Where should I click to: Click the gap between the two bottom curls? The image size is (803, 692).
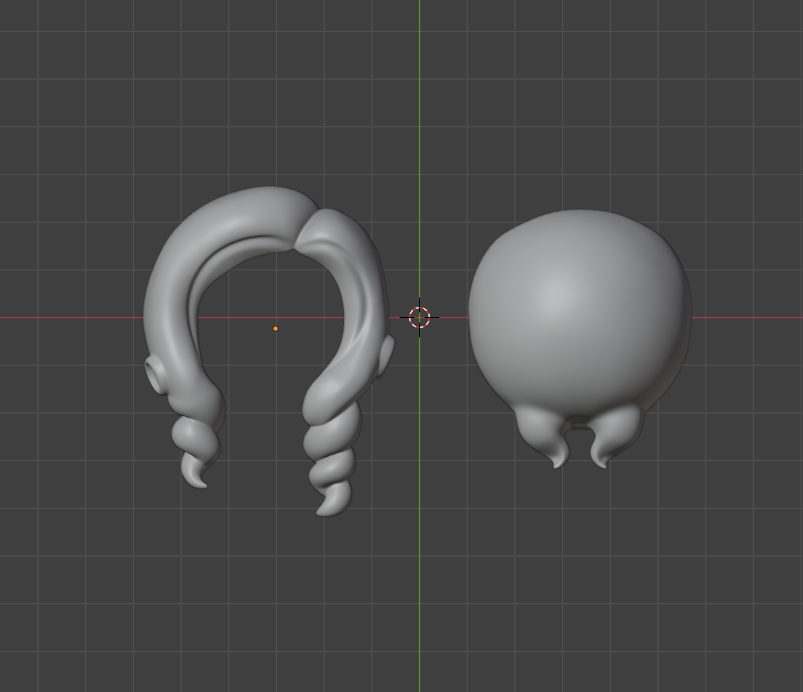[580, 445]
